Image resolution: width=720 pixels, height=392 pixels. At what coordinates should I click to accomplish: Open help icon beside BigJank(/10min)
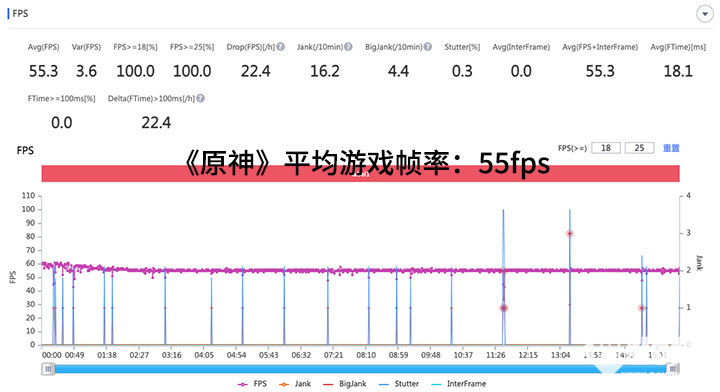(428, 47)
